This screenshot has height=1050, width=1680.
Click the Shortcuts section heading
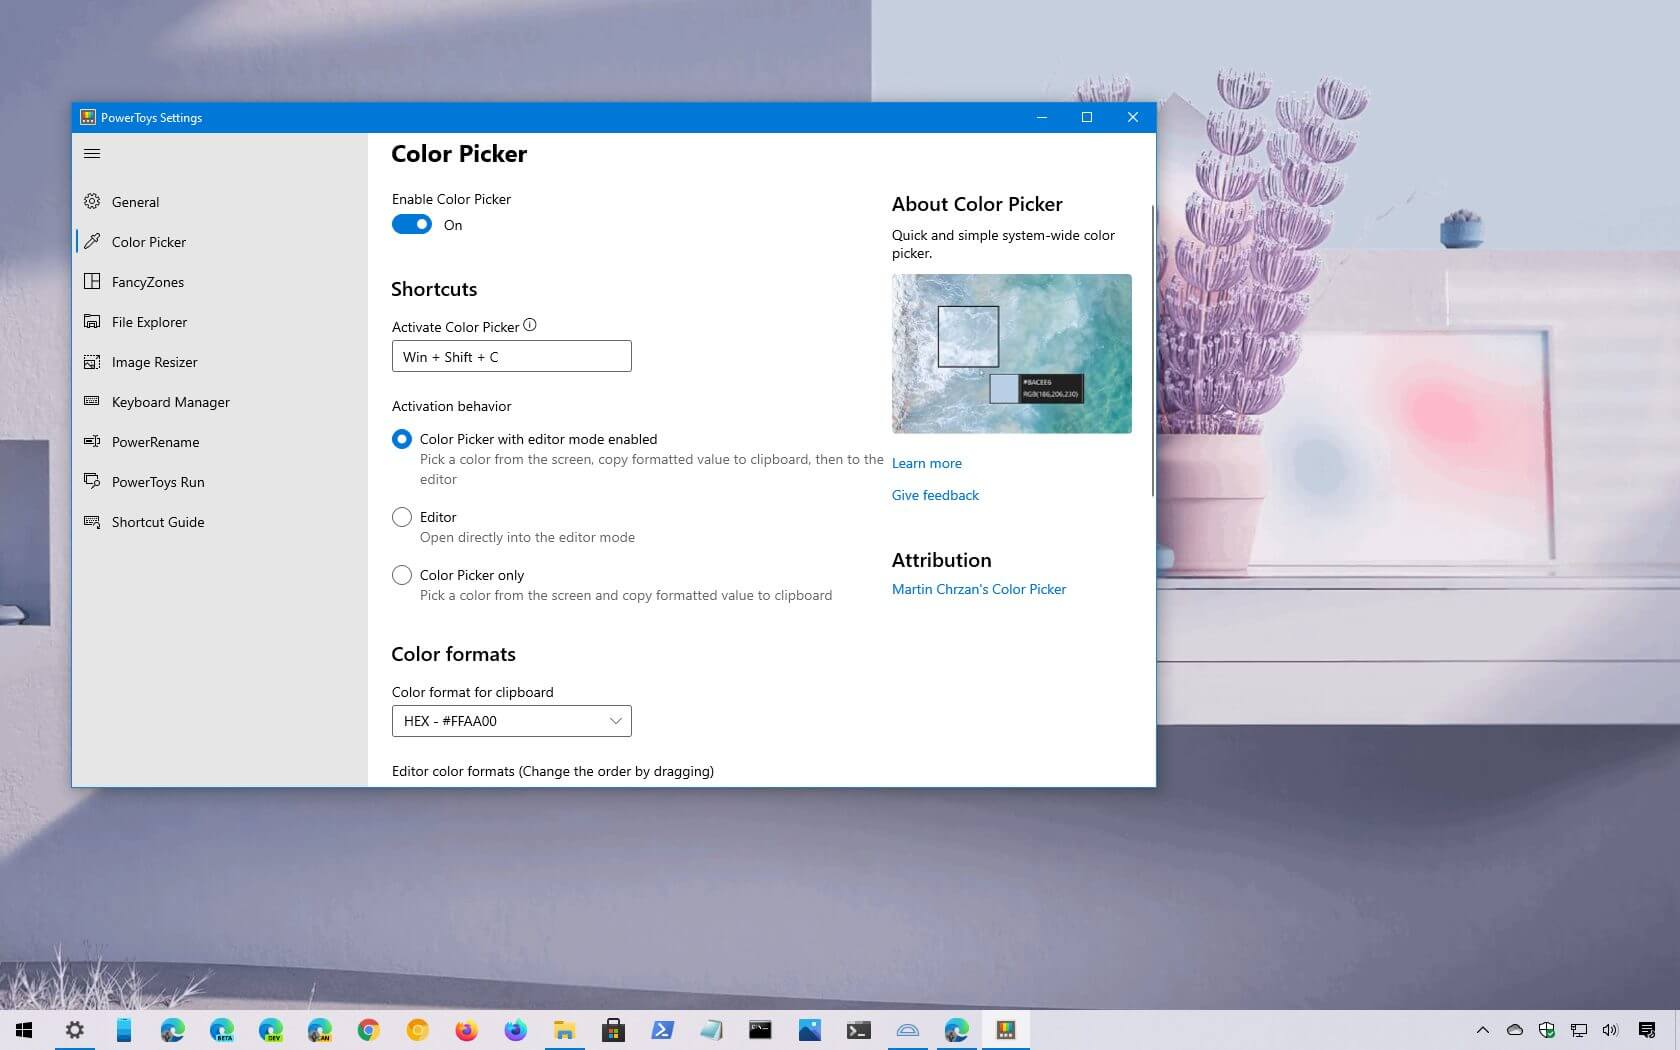tap(434, 289)
